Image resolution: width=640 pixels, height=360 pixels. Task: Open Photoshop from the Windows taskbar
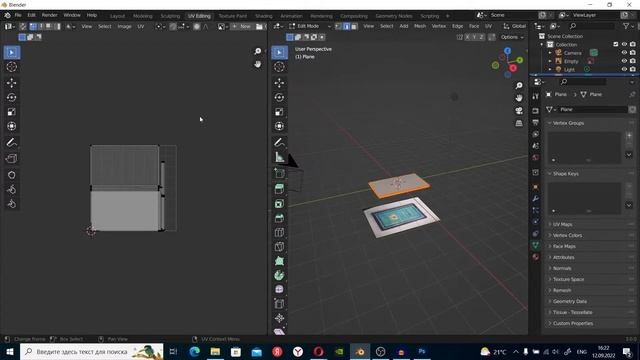click(422, 351)
